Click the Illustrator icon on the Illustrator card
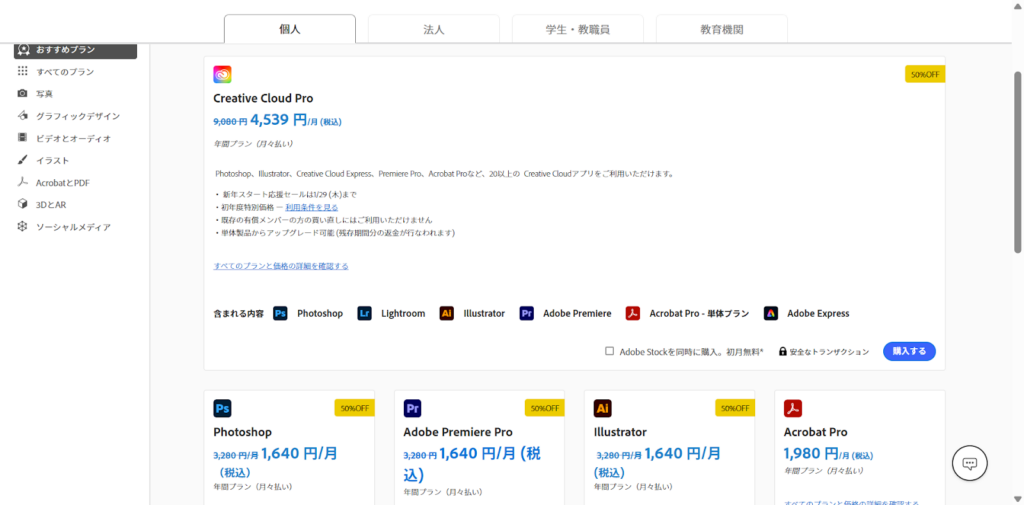Screen dimensions: 1024x505 coord(603,408)
